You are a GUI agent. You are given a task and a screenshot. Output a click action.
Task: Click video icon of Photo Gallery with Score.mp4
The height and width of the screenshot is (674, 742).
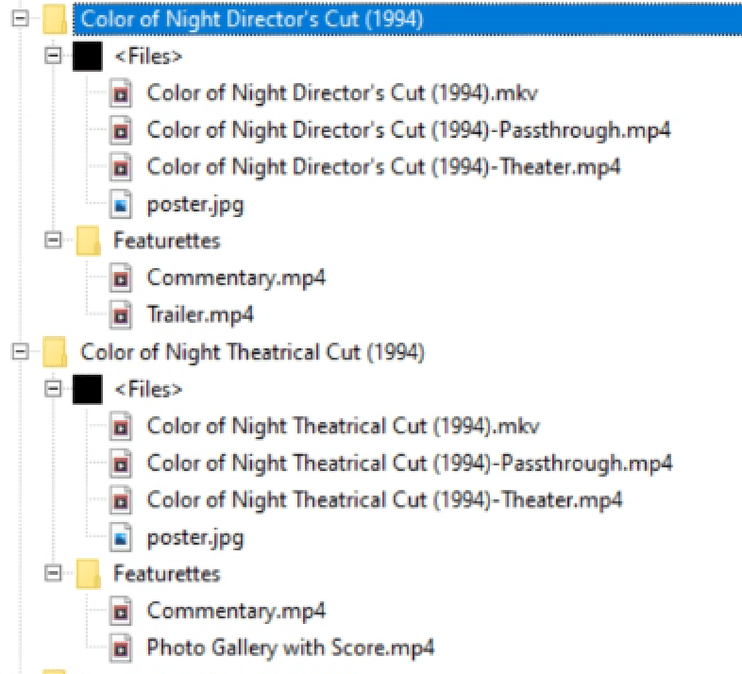(x=121, y=648)
